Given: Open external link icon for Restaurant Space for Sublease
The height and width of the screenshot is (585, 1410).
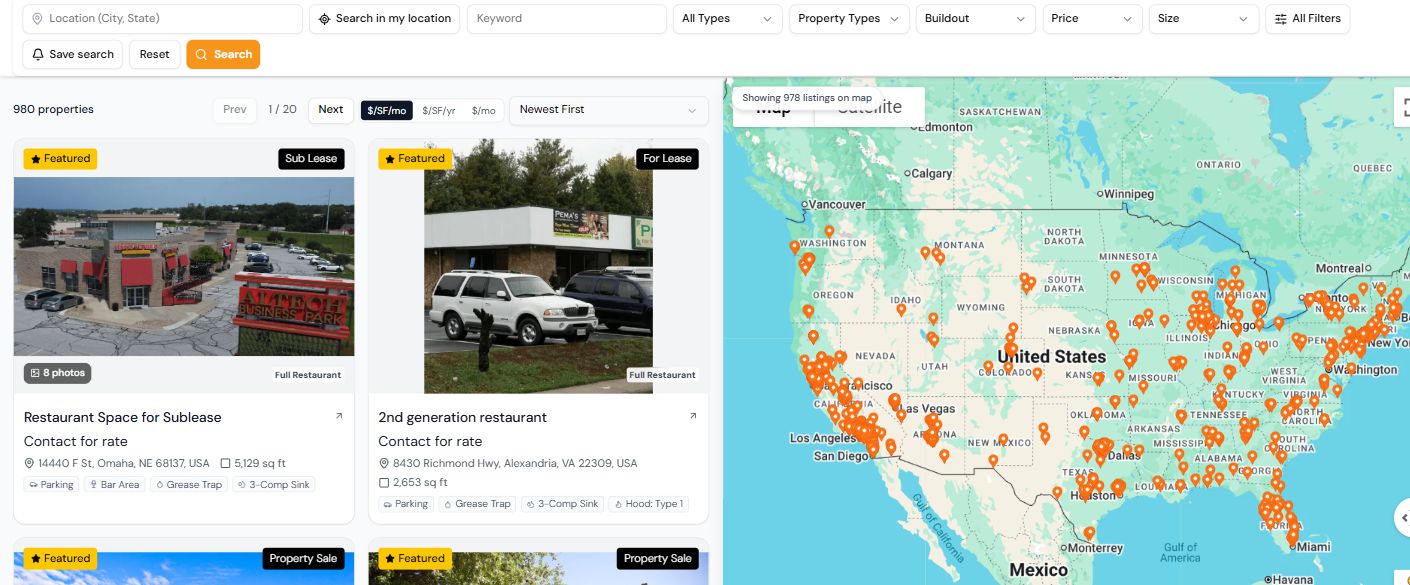Looking at the screenshot, I should [338, 416].
